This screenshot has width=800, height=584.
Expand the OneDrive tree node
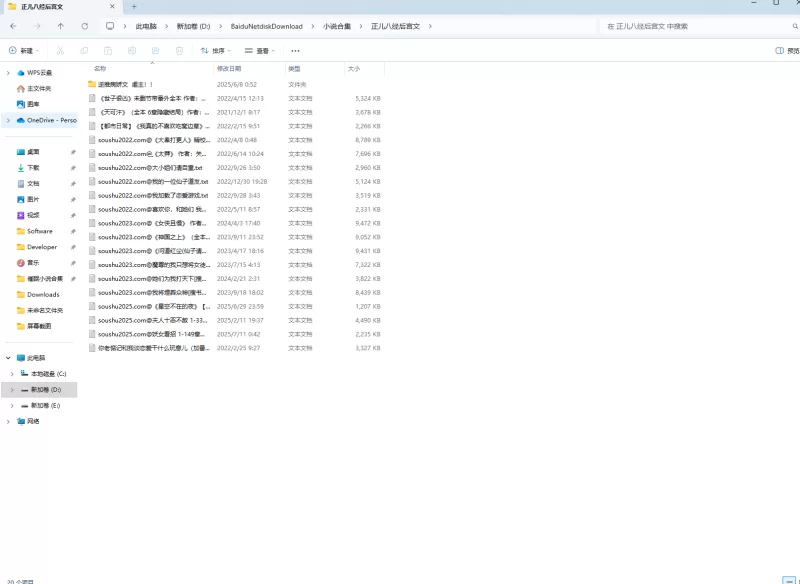tap(8, 120)
